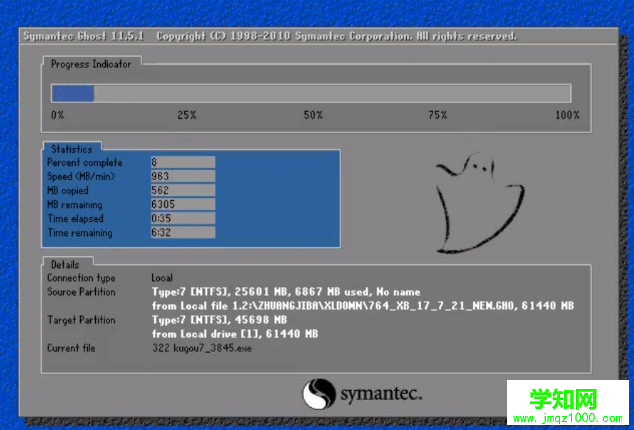Click the 100% progress label

tap(567, 115)
